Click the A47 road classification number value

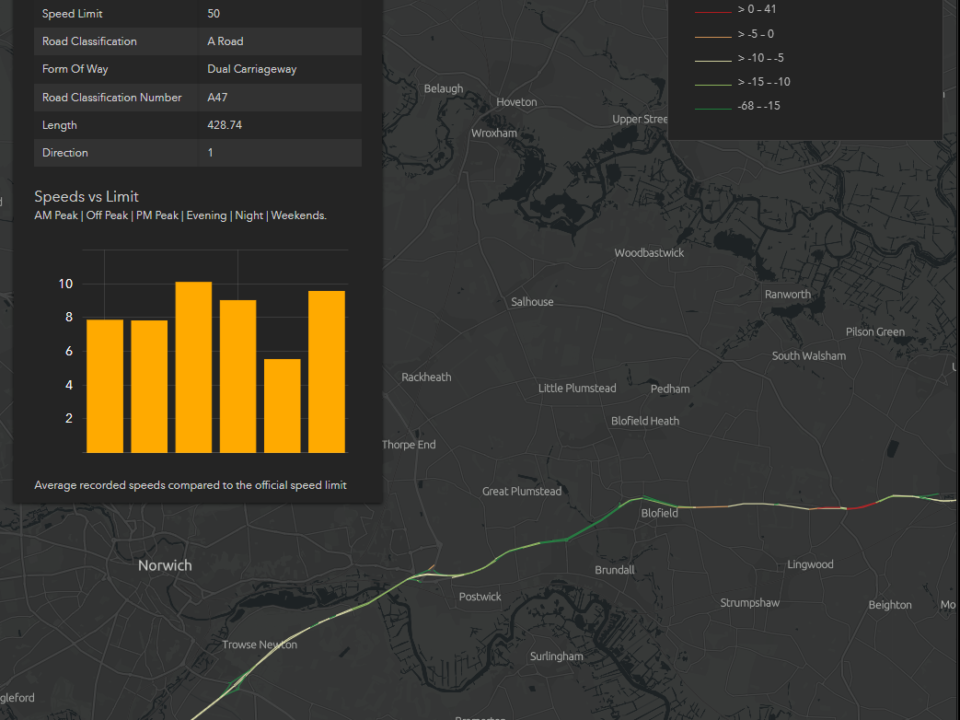coord(217,97)
